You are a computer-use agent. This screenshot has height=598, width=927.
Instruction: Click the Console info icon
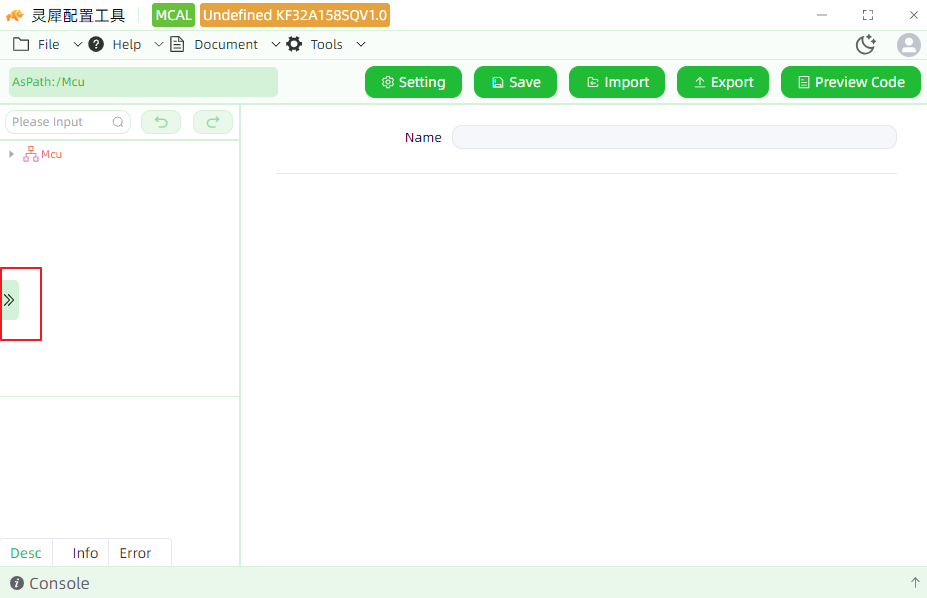tap(17, 583)
